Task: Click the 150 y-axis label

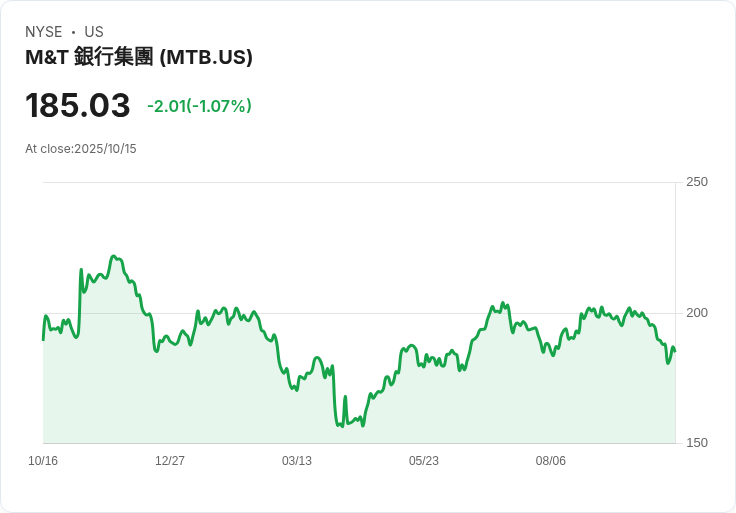Action: point(696,443)
